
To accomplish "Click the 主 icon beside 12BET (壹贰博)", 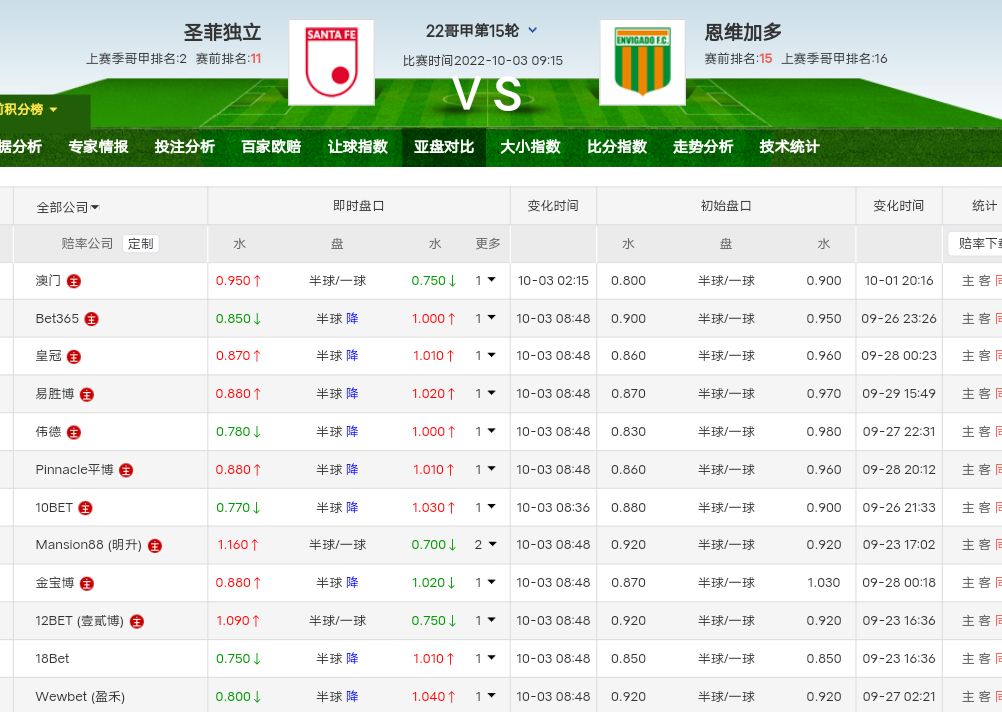I will (x=137, y=621).
